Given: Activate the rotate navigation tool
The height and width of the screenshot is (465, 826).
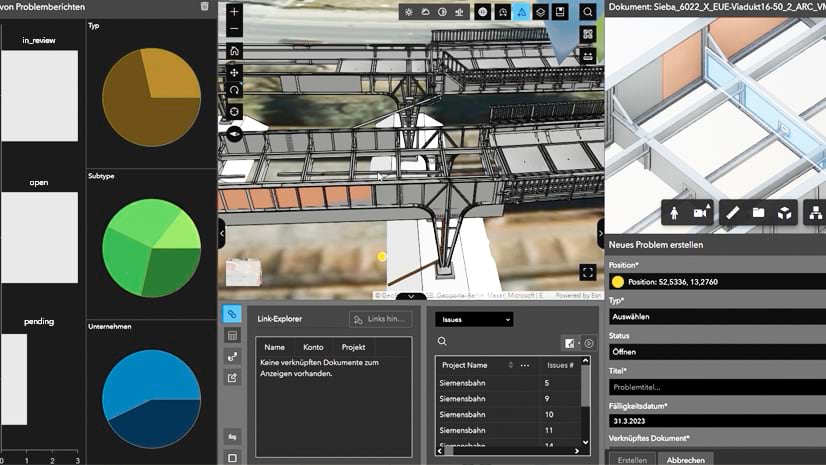Looking at the screenshot, I should [234, 90].
